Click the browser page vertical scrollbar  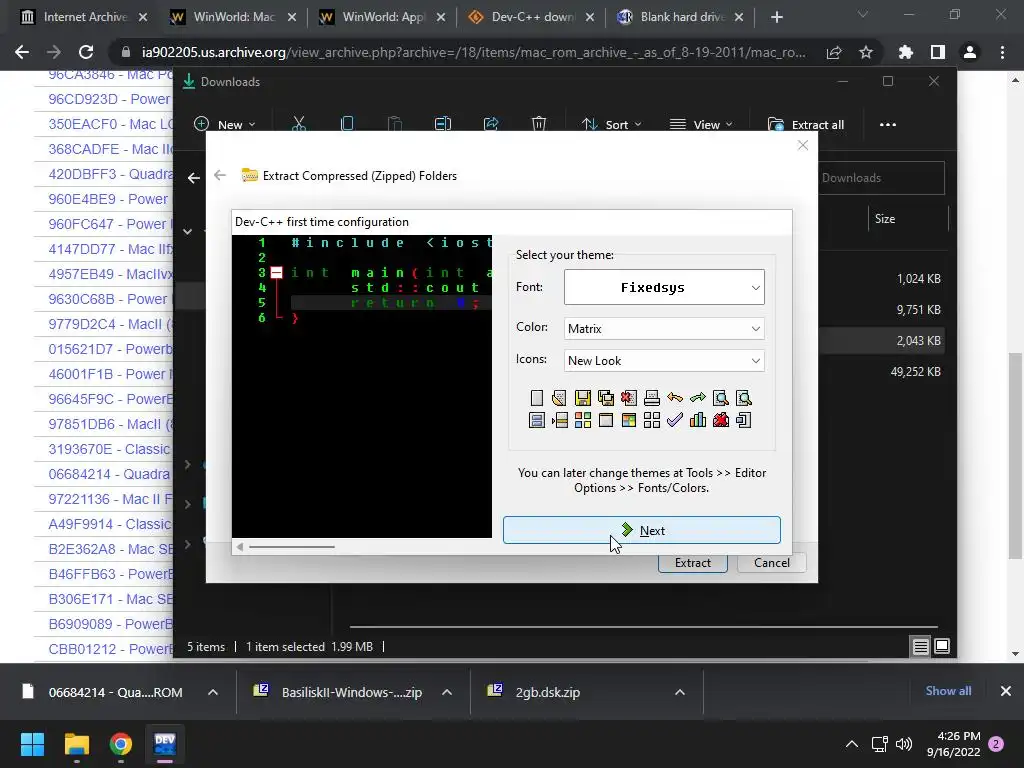1015,455
